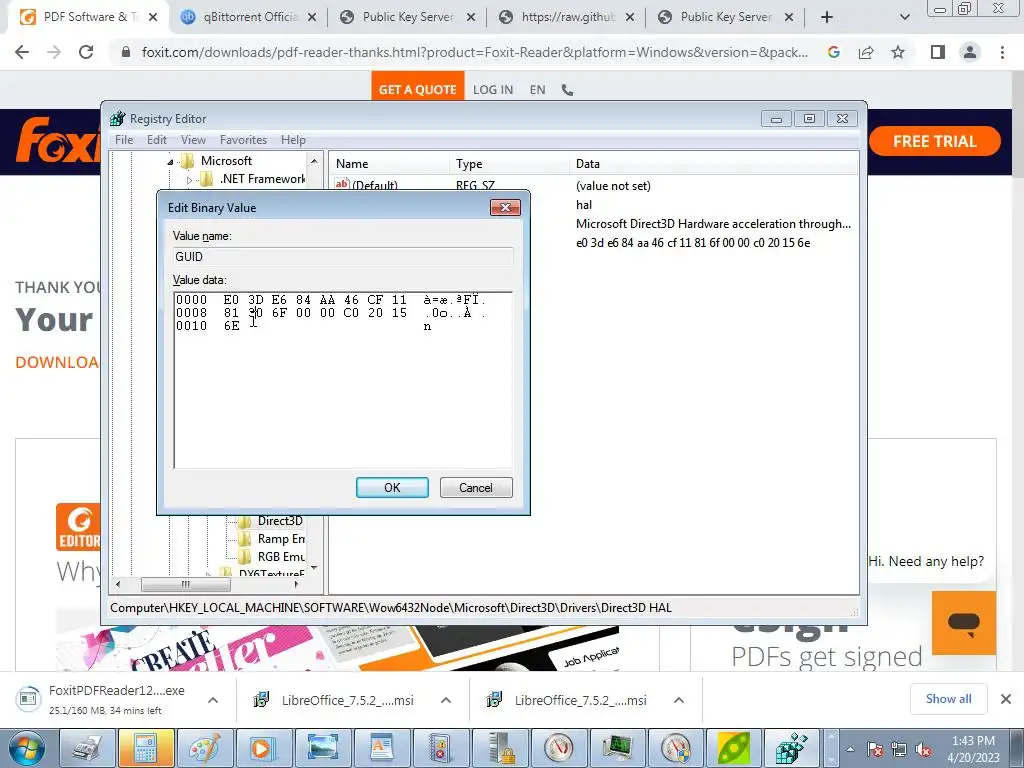Click the Action Center flag tray icon
The width and height of the screenshot is (1024, 768).
pos(875,750)
